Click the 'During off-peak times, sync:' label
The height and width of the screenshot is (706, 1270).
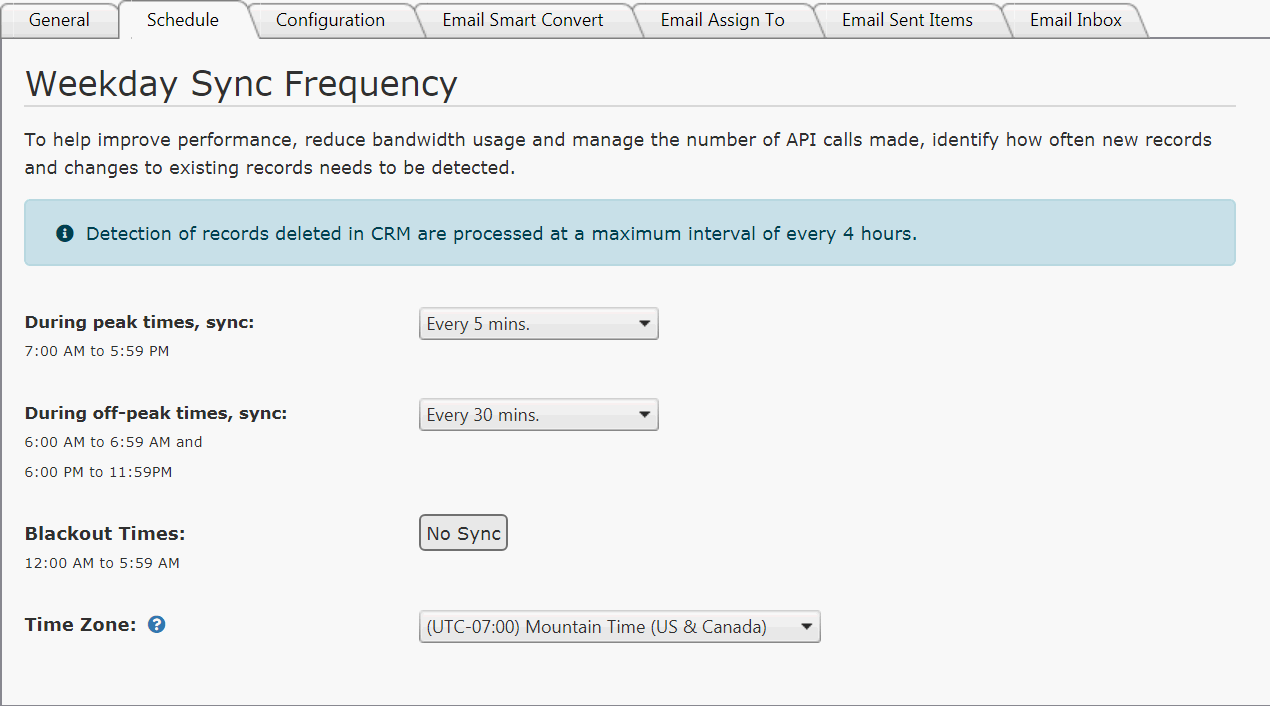(156, 413)
